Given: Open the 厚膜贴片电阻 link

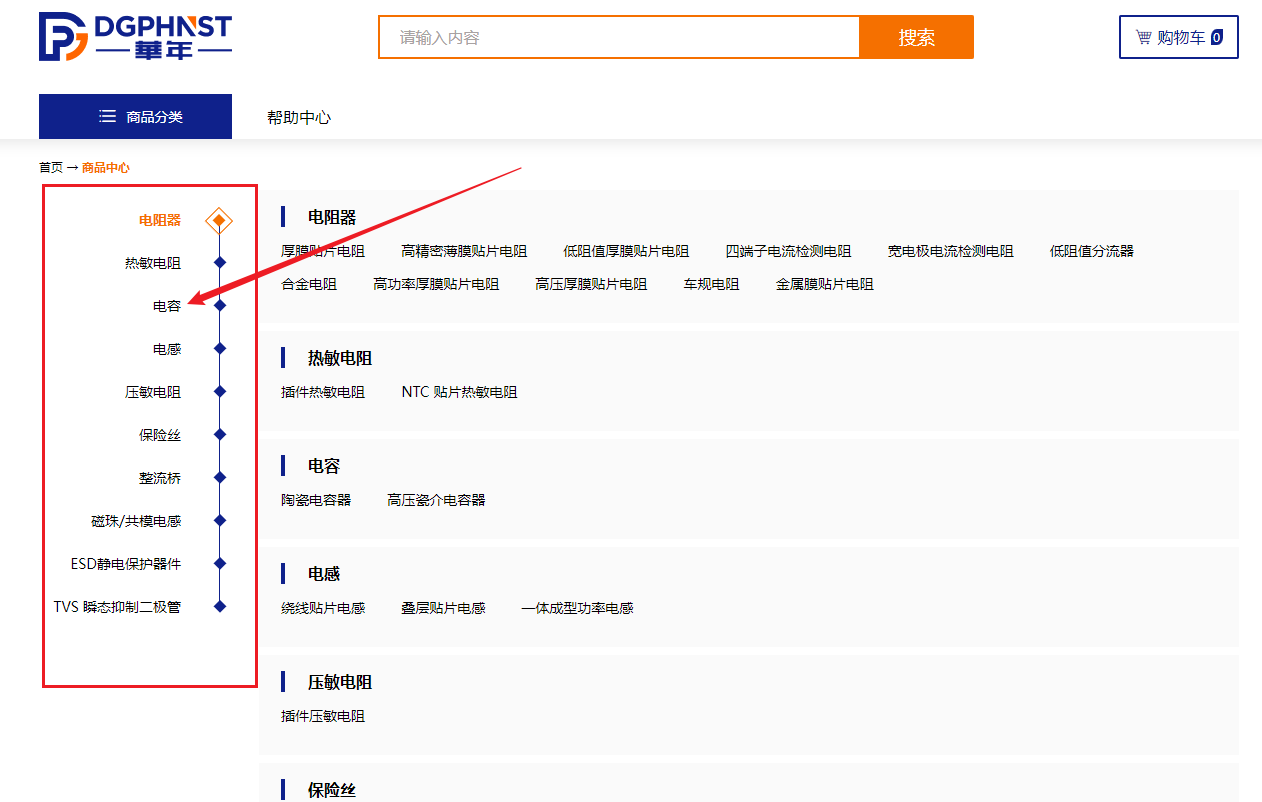Looking at the screenshot, I should point(323,251).
